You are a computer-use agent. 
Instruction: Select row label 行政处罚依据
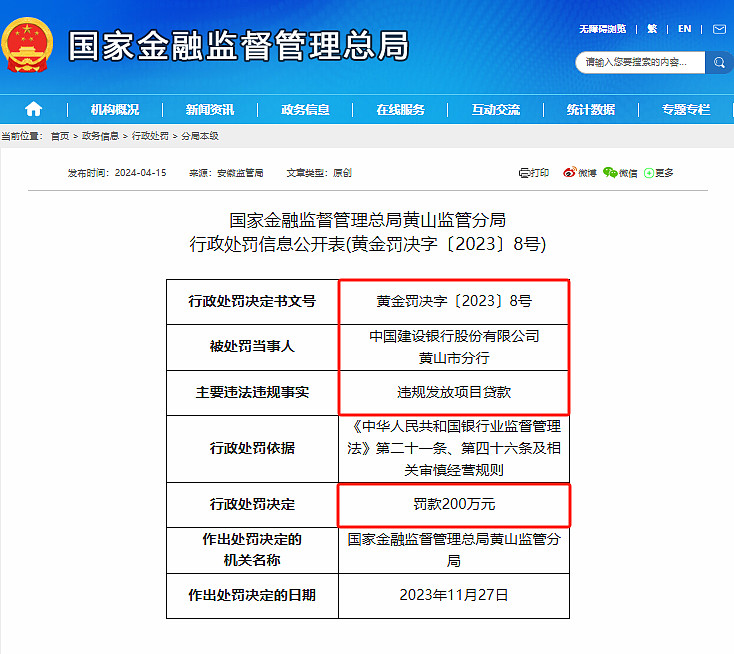point(252,448)
